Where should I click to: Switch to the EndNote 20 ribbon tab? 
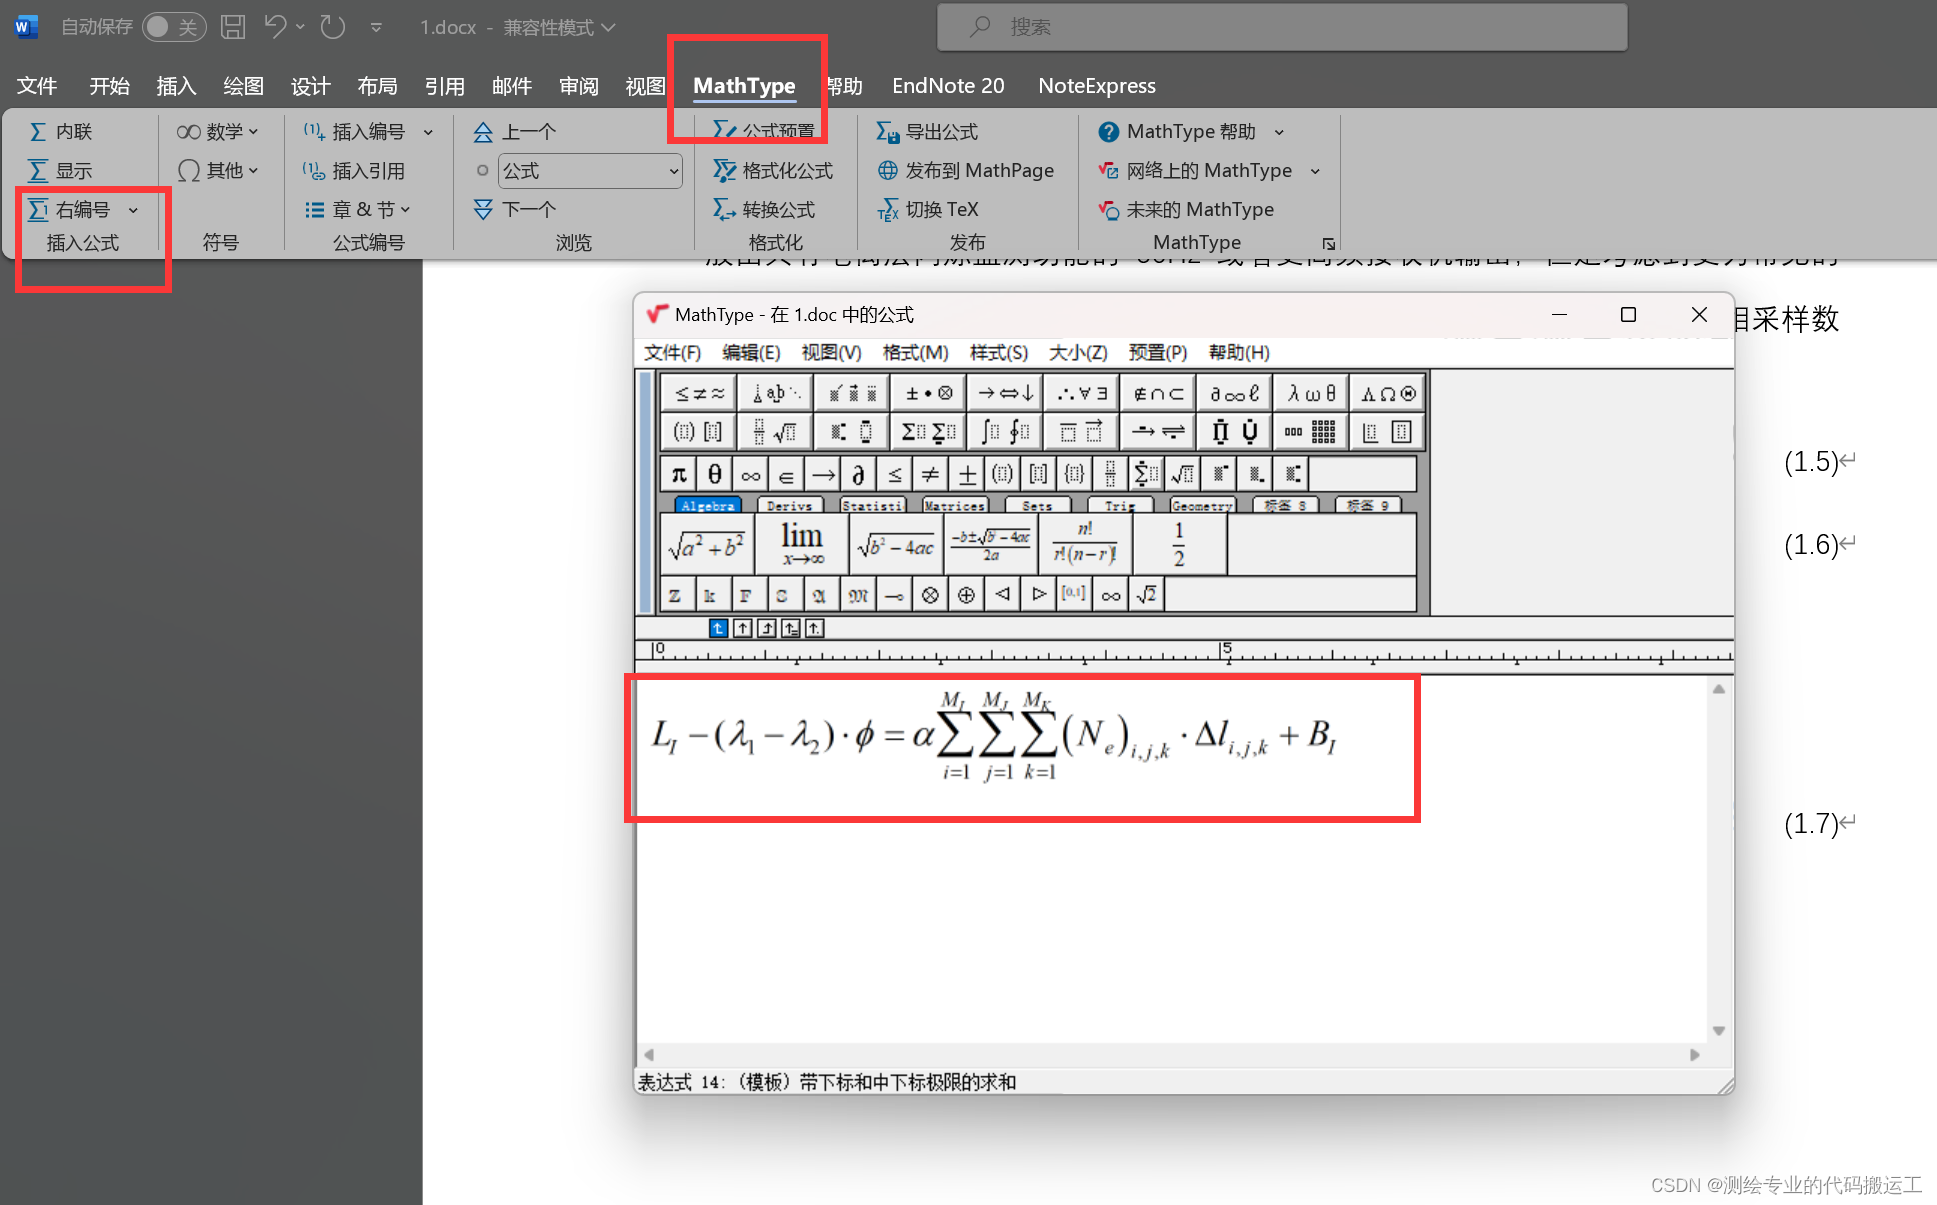click(x=947, y=86)
